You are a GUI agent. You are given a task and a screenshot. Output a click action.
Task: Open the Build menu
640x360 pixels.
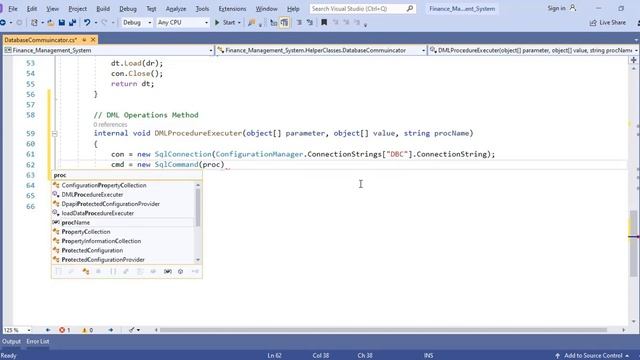103,8
